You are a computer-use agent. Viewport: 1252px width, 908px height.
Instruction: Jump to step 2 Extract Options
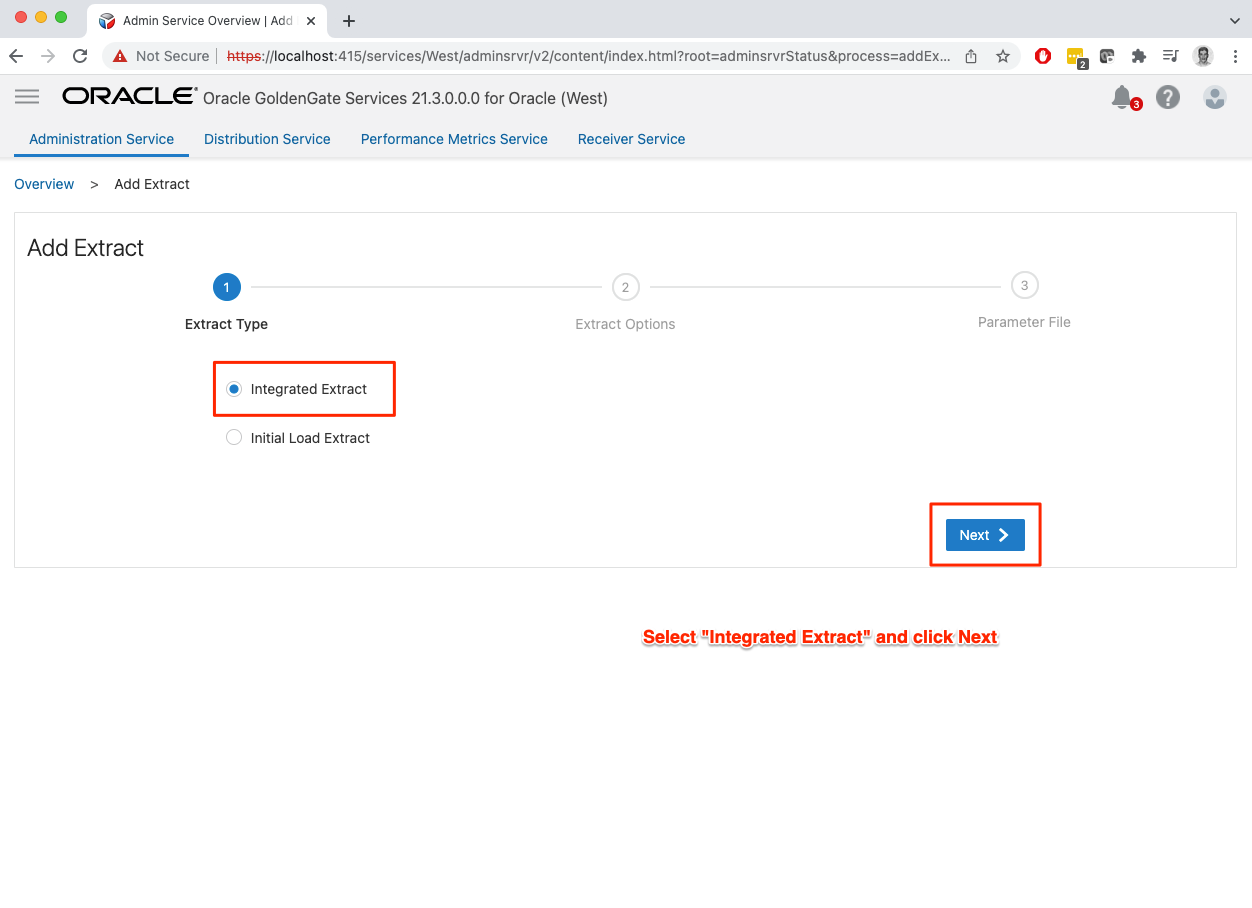click(x=625, y=288)
